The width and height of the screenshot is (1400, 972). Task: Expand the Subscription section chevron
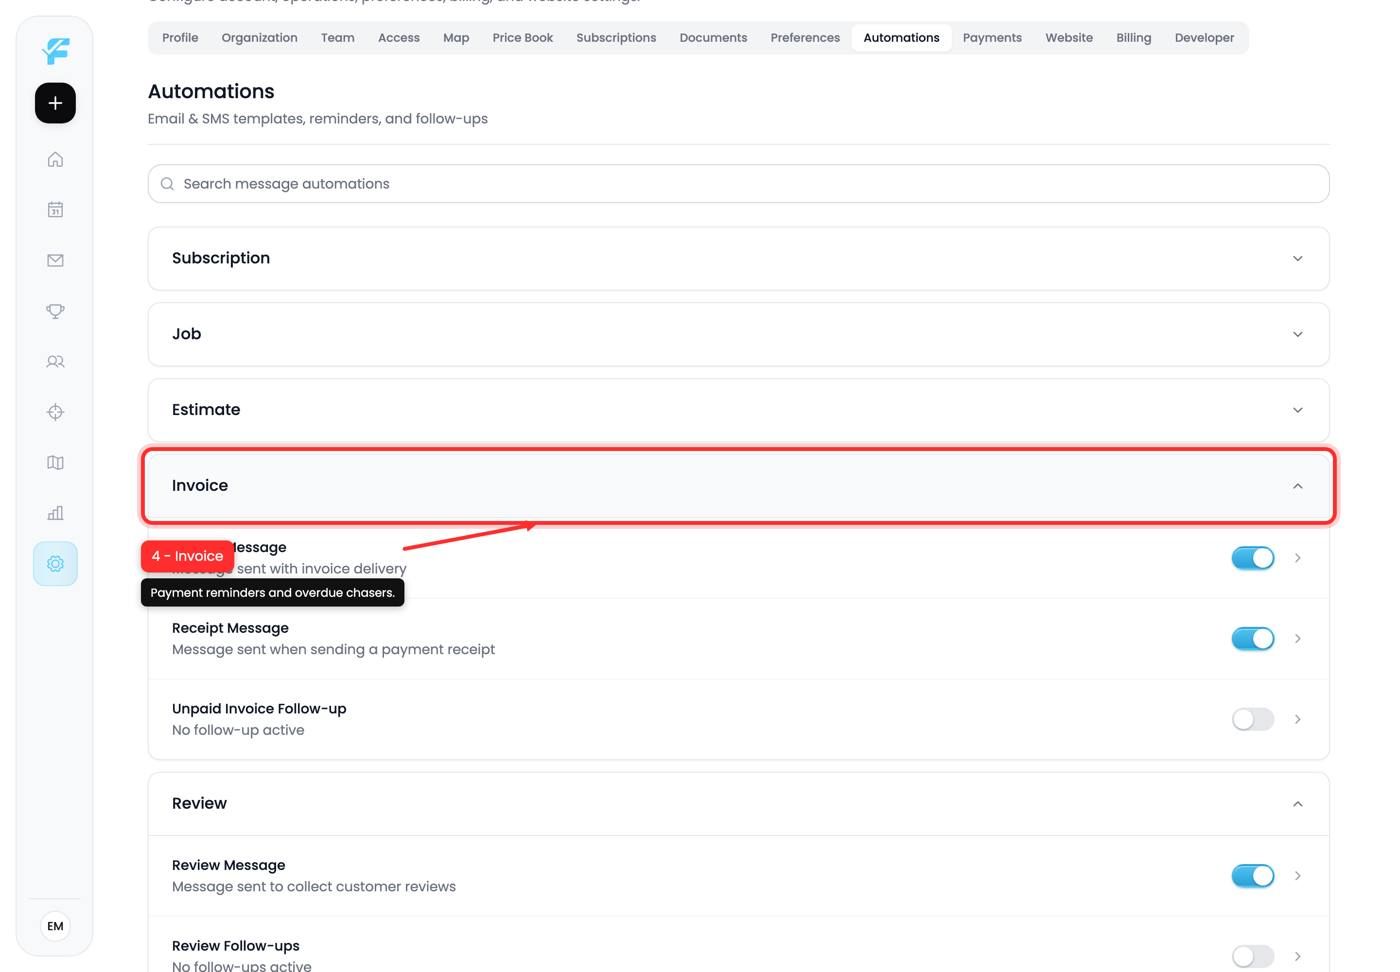(1297, 259)
